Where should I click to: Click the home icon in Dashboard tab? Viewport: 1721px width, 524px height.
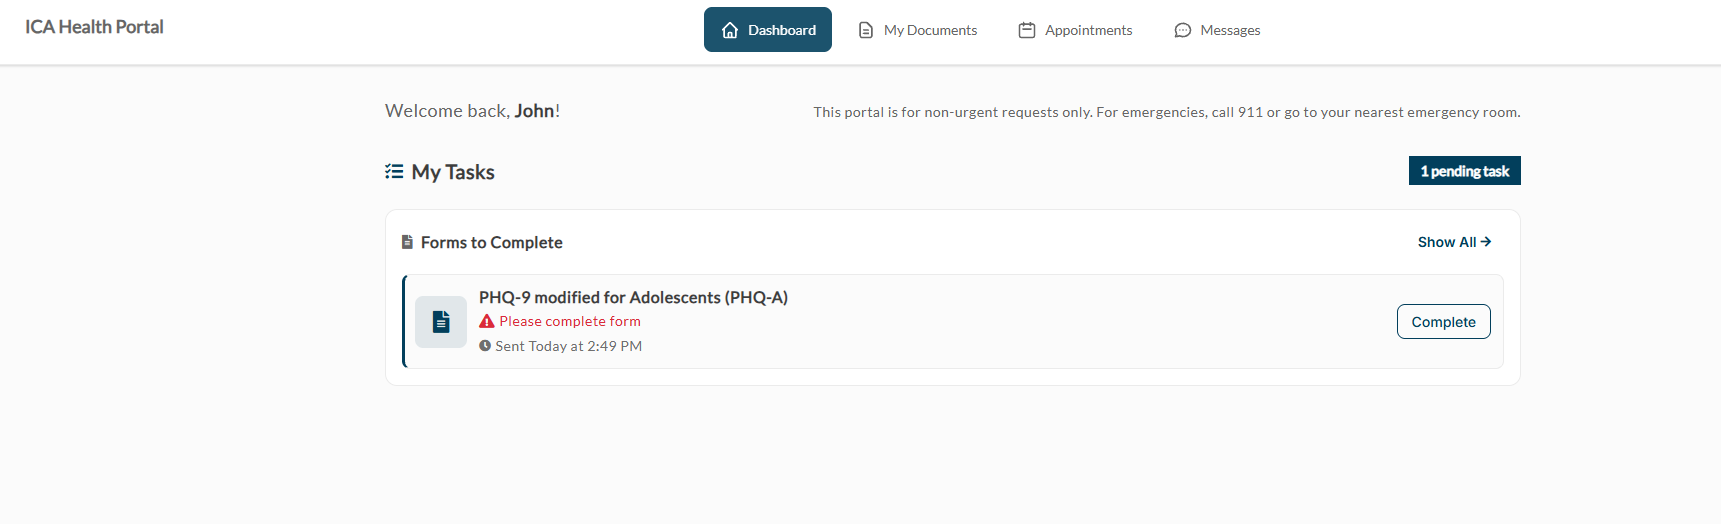point(730,30)
